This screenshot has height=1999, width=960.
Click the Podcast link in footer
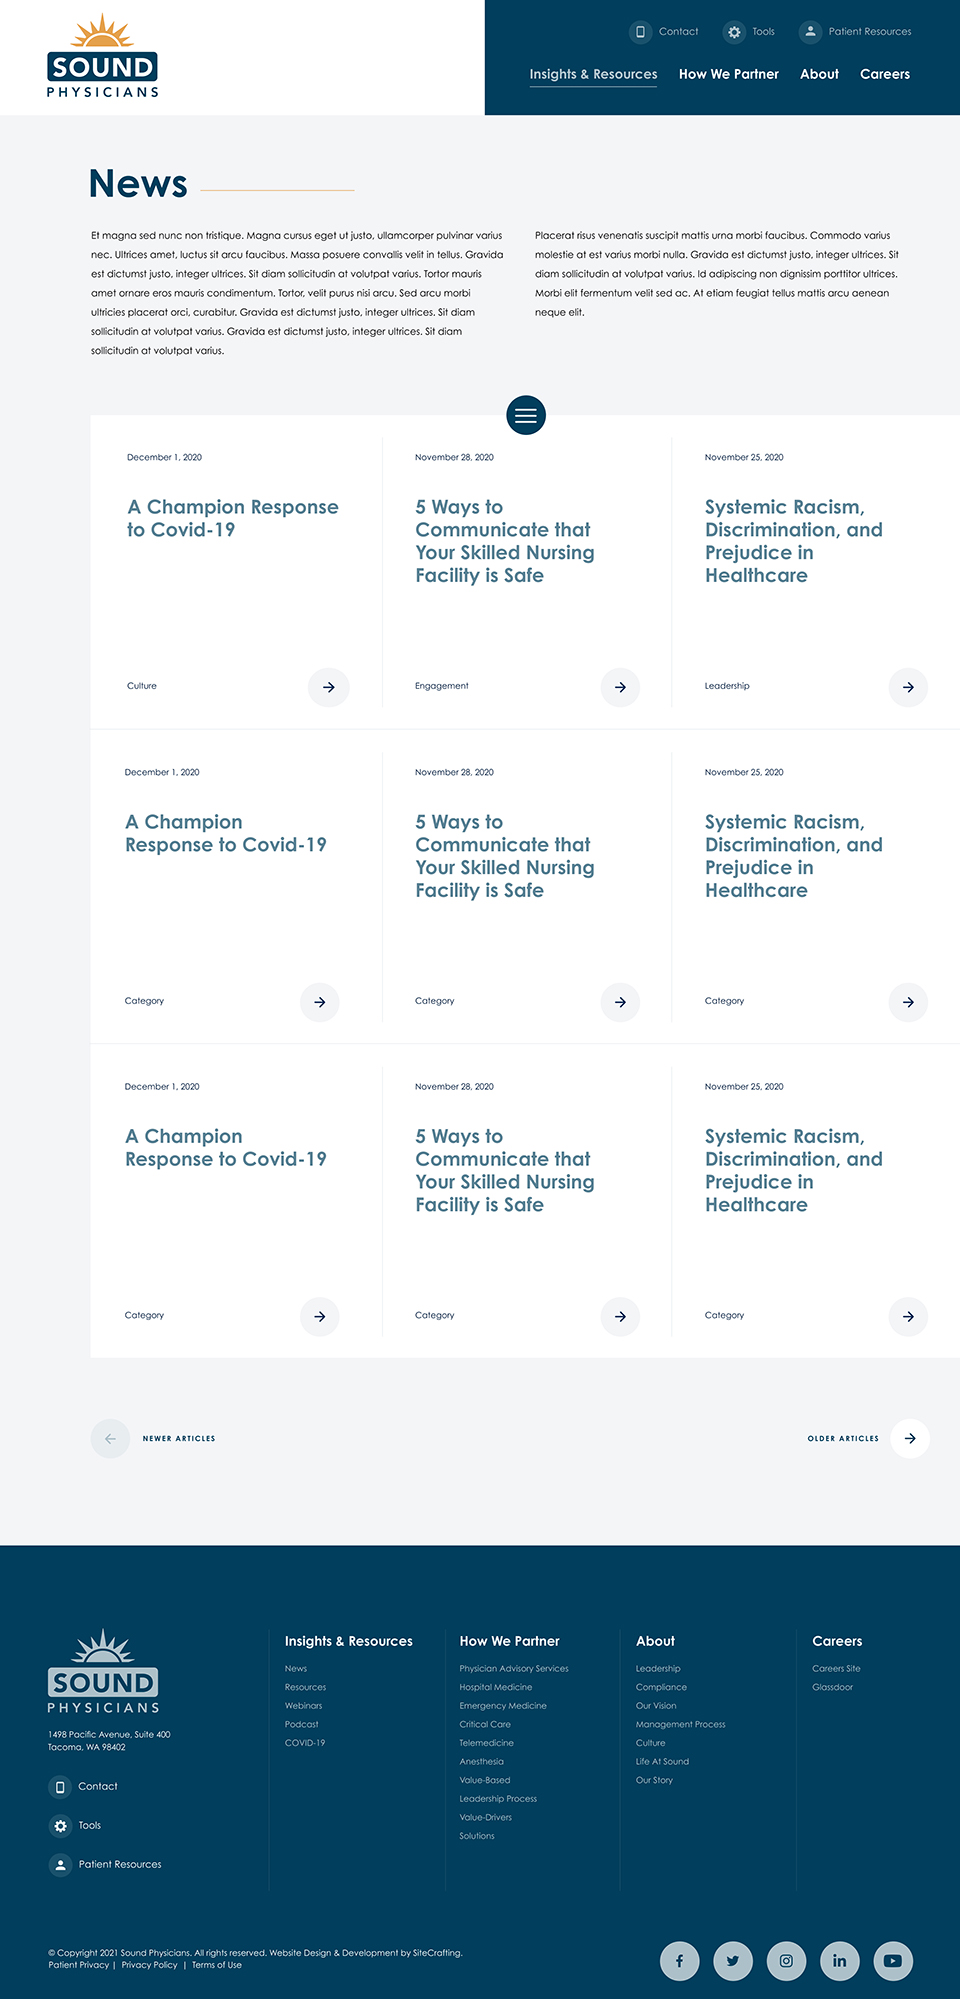click(301, 1724)
